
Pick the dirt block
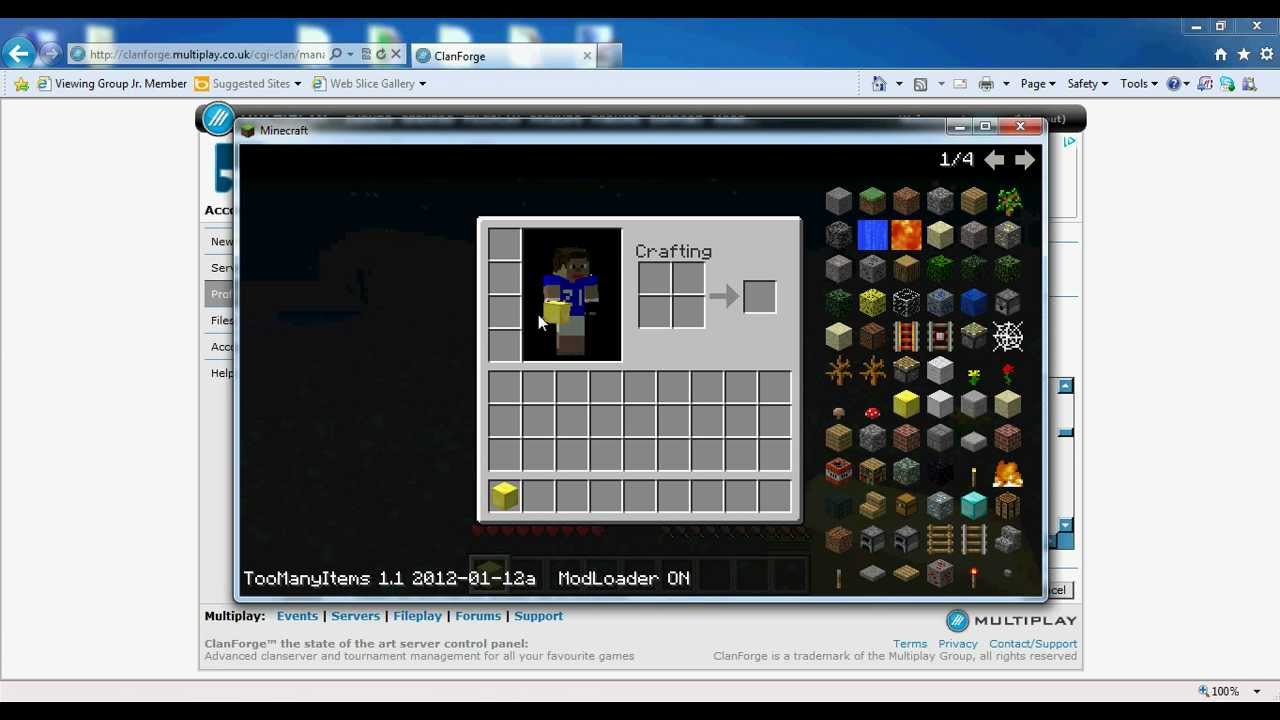point(906,201)
